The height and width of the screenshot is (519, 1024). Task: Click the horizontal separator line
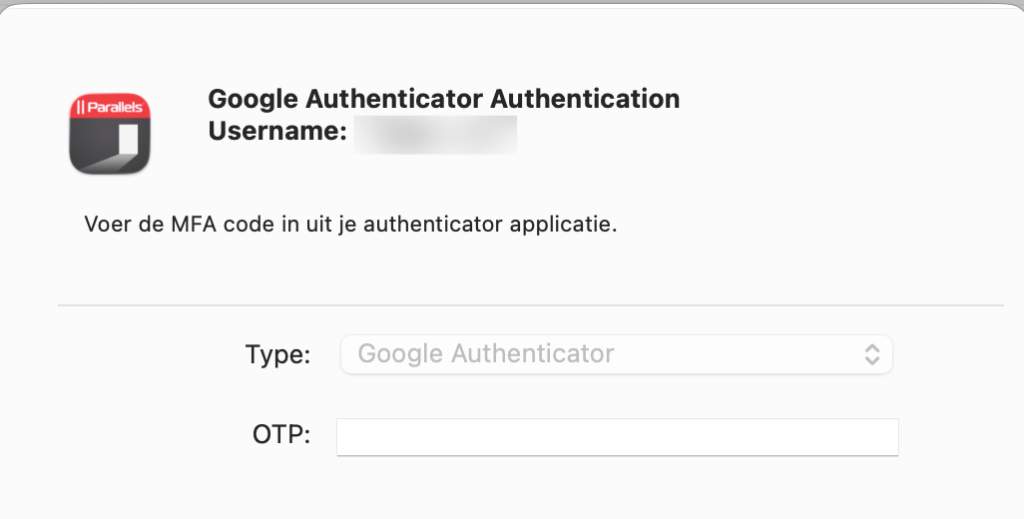point(530,304)
